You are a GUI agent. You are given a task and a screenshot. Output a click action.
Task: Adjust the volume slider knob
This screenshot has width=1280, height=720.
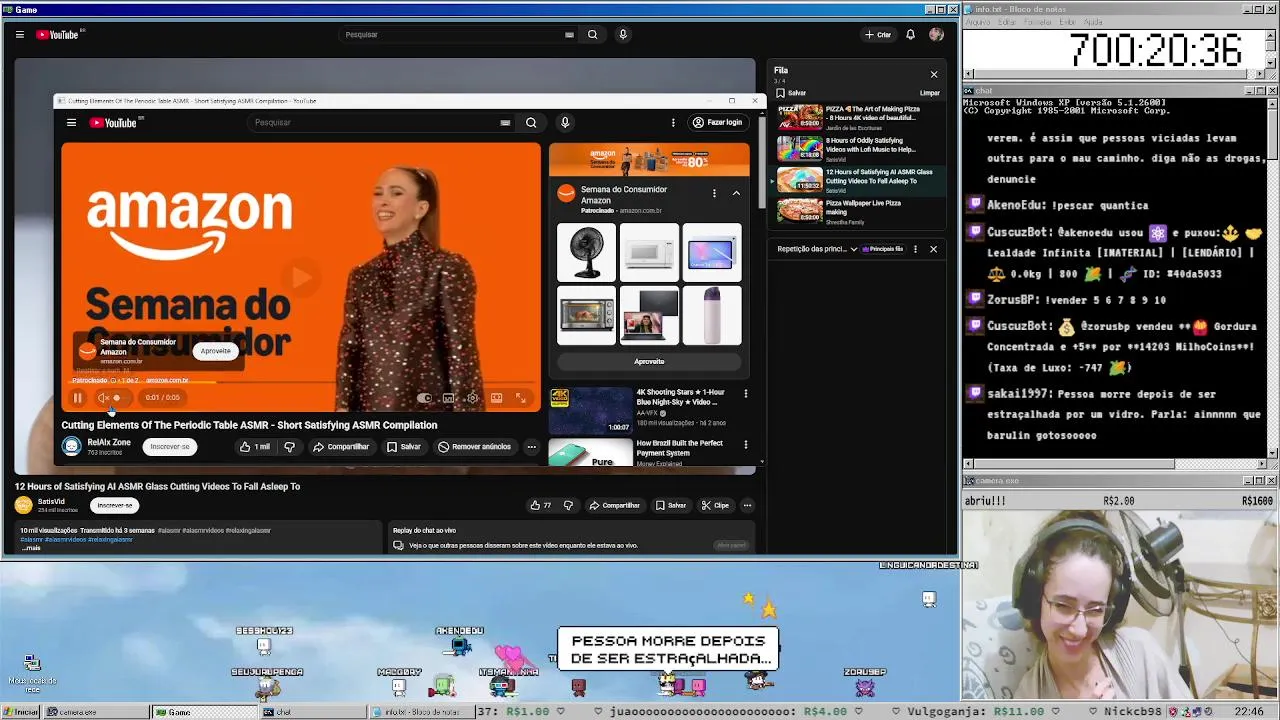pos(116,398)
